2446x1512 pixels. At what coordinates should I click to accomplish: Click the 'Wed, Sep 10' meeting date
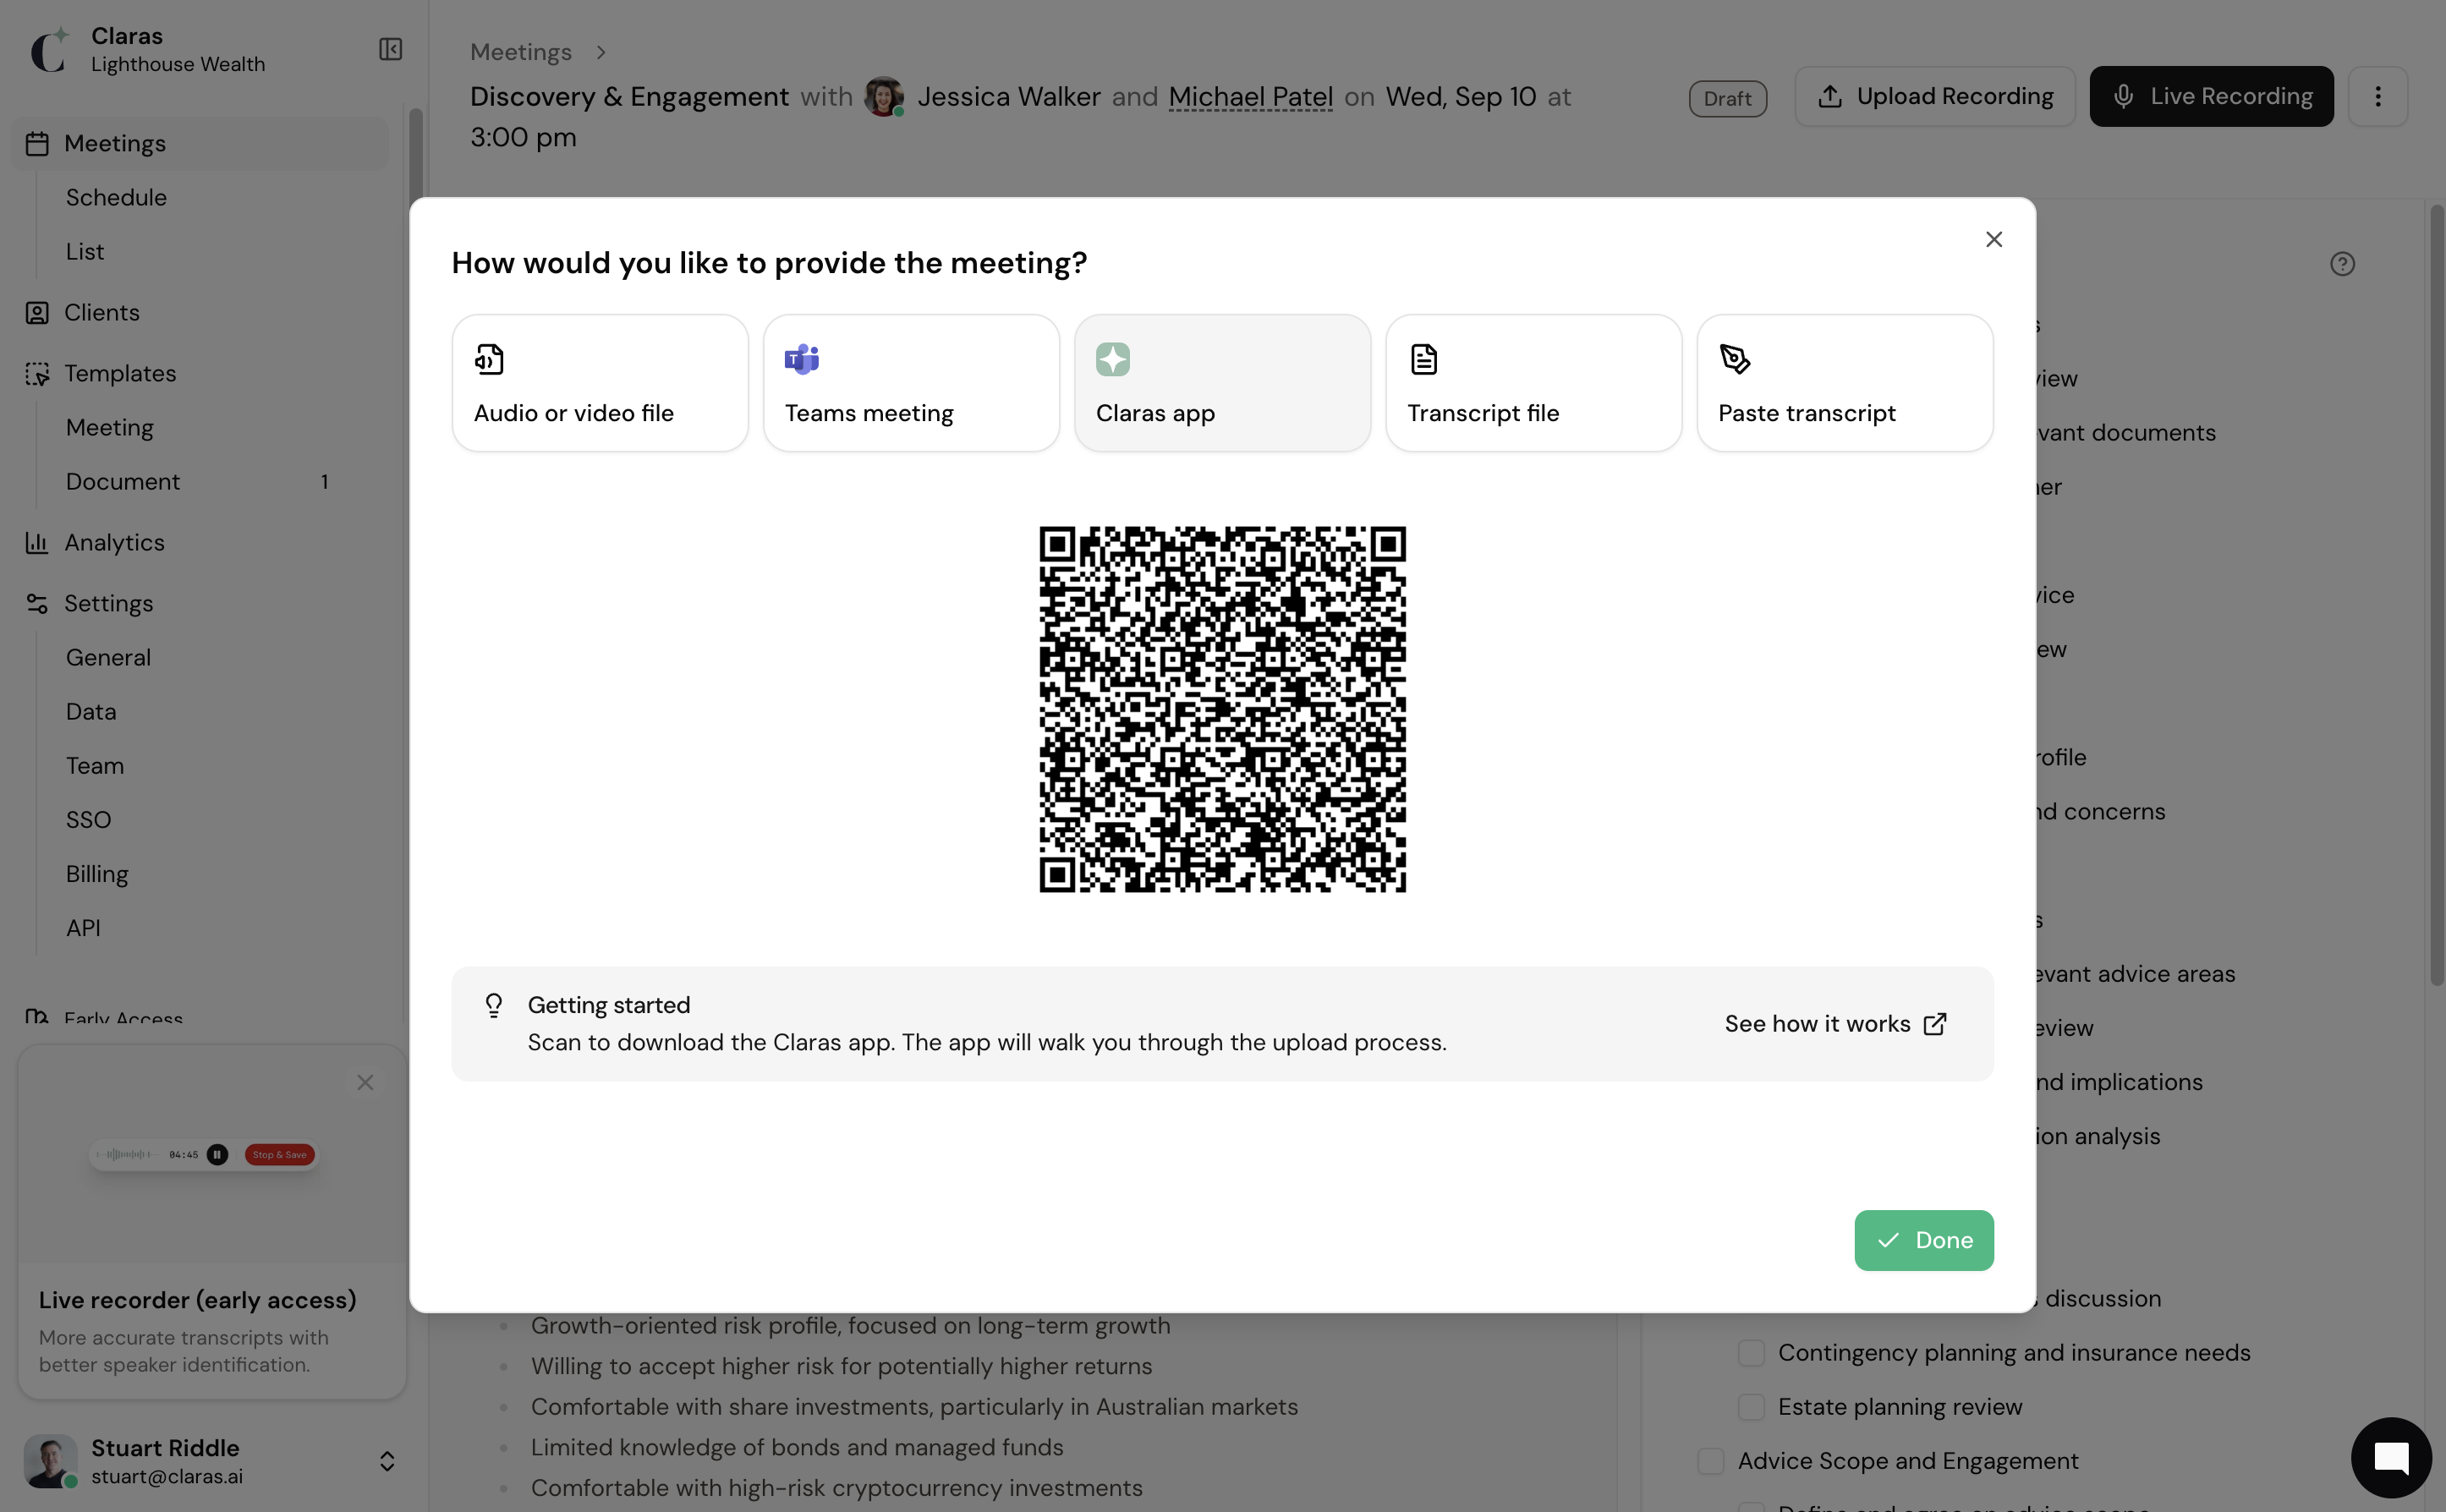[1460, 97]
